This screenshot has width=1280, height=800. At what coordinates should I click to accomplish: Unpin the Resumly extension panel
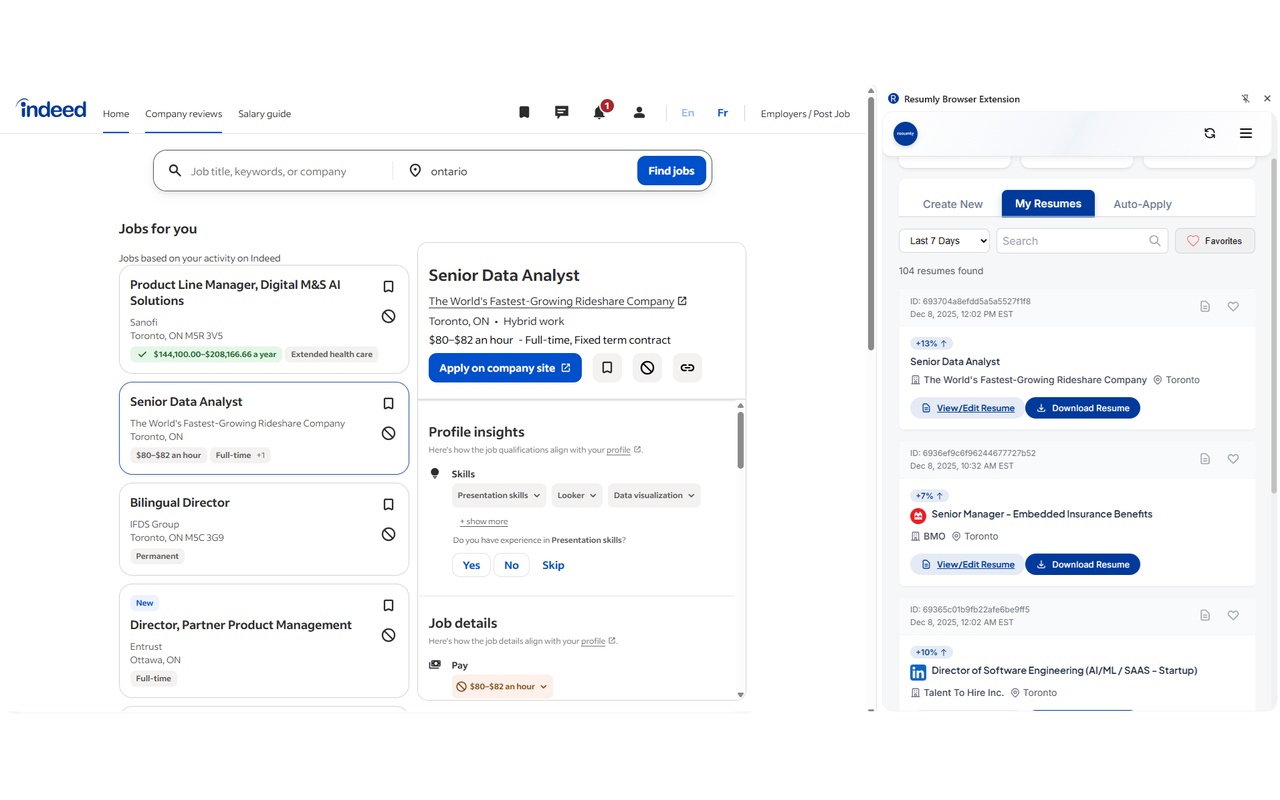[x=1245, y=98]
